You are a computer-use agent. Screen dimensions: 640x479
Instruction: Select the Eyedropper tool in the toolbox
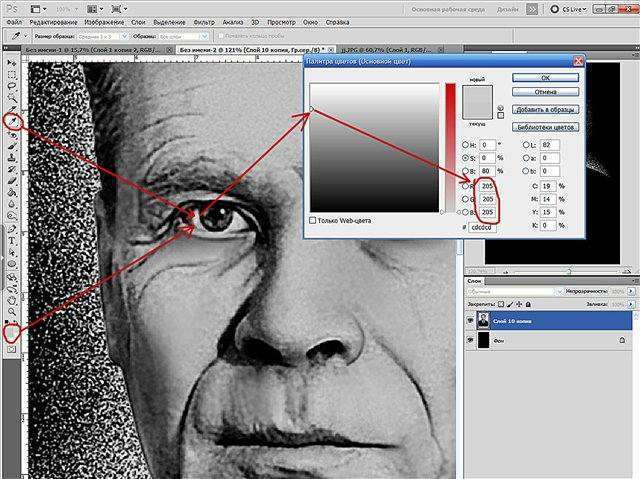pos(12,122)
